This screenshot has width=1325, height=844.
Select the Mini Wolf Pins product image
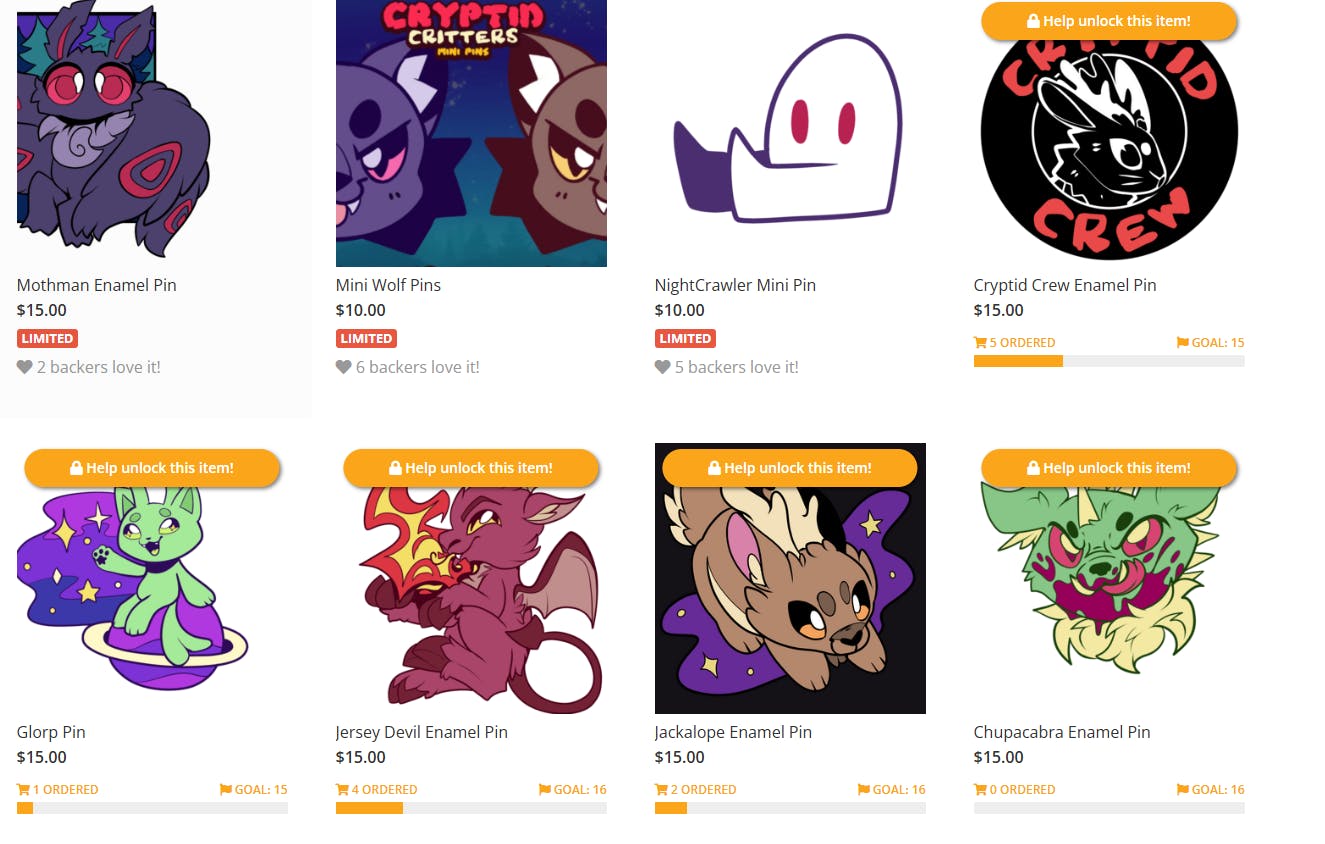tap(471, 133)
